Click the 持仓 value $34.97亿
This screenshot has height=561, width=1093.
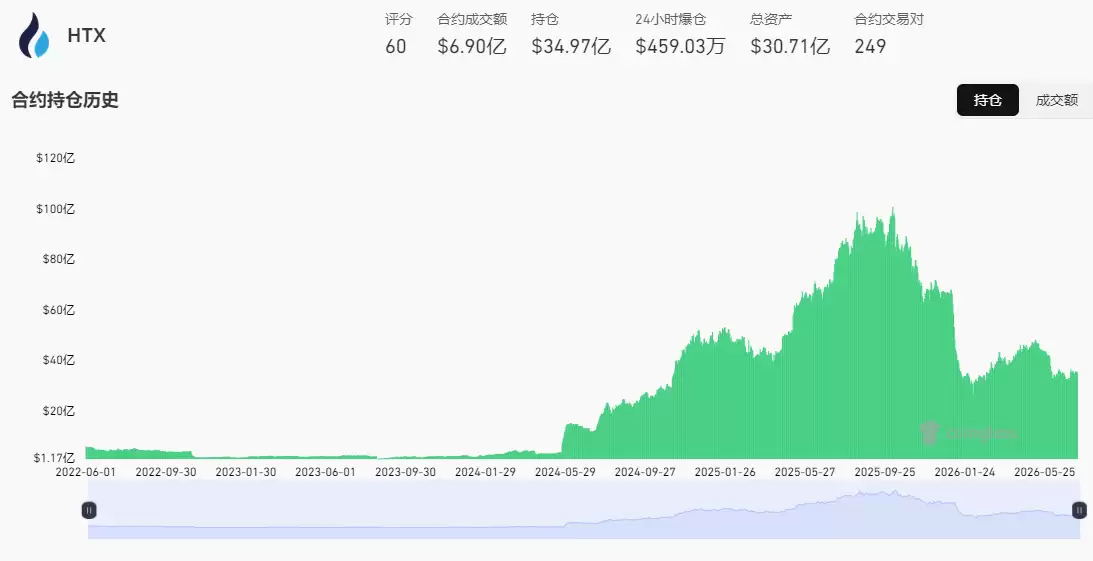[x=571, y=46]
